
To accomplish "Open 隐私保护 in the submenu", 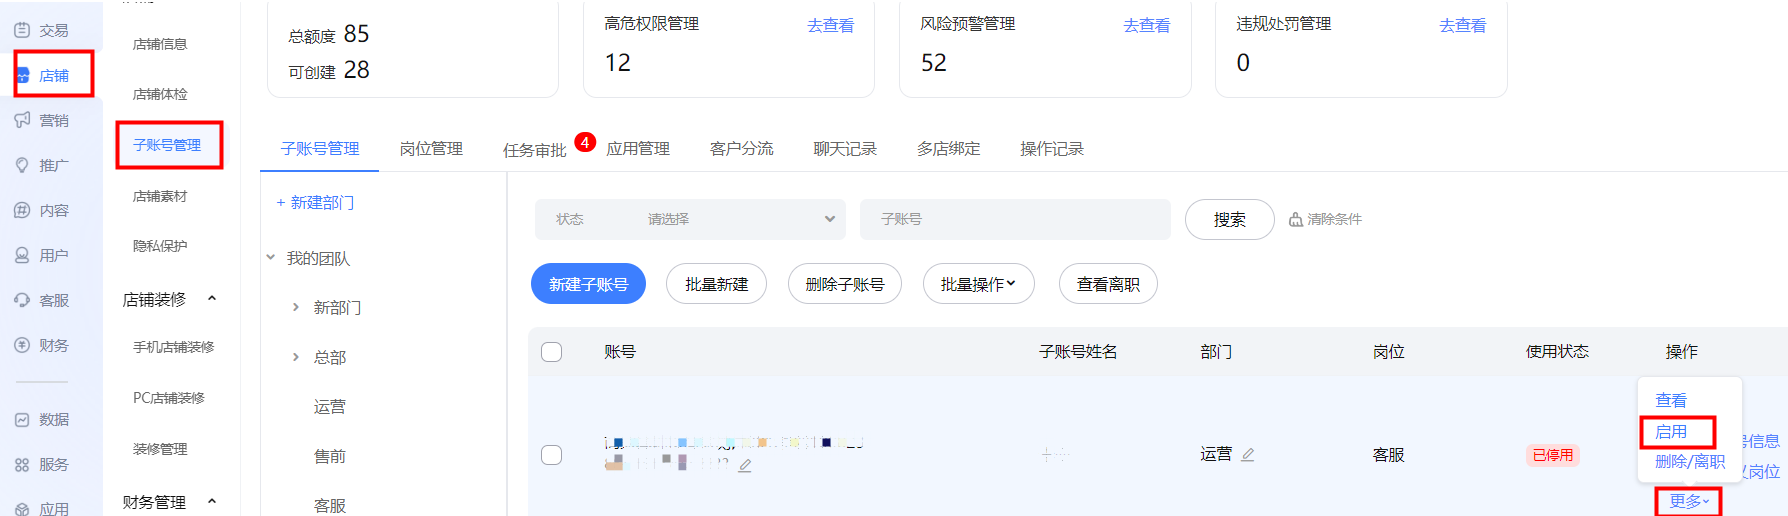I will [160, 246].
